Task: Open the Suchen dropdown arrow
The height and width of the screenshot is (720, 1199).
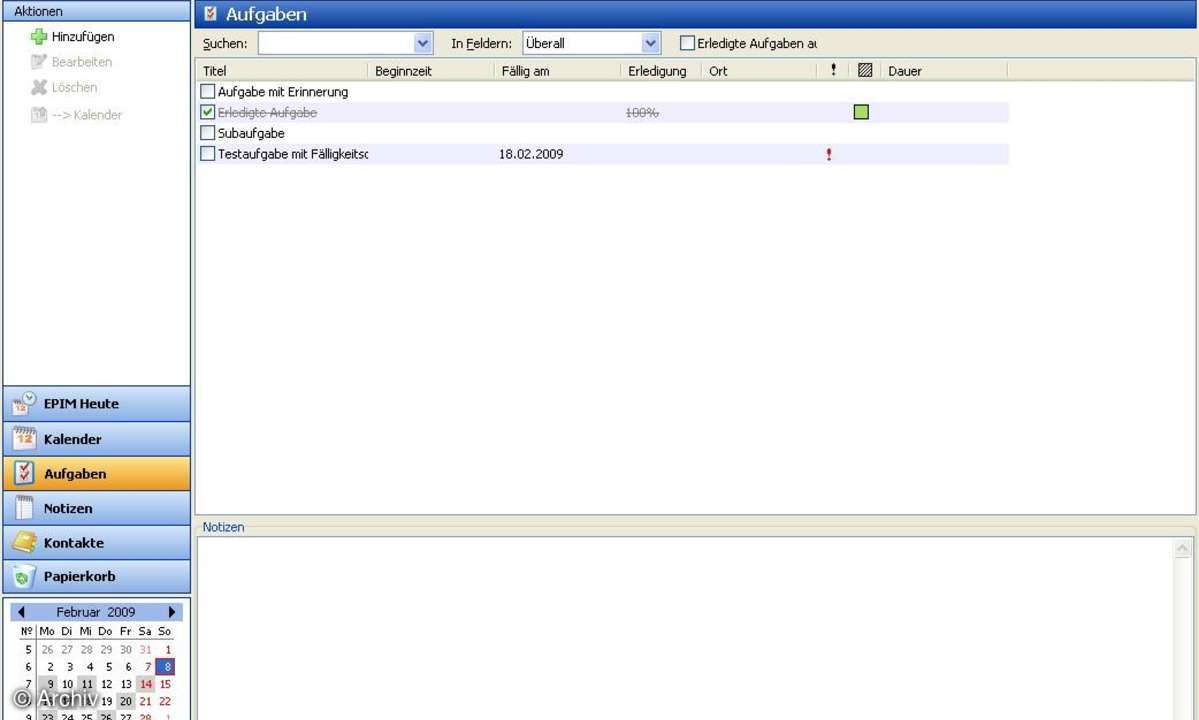Action: (x=423, y=44)
